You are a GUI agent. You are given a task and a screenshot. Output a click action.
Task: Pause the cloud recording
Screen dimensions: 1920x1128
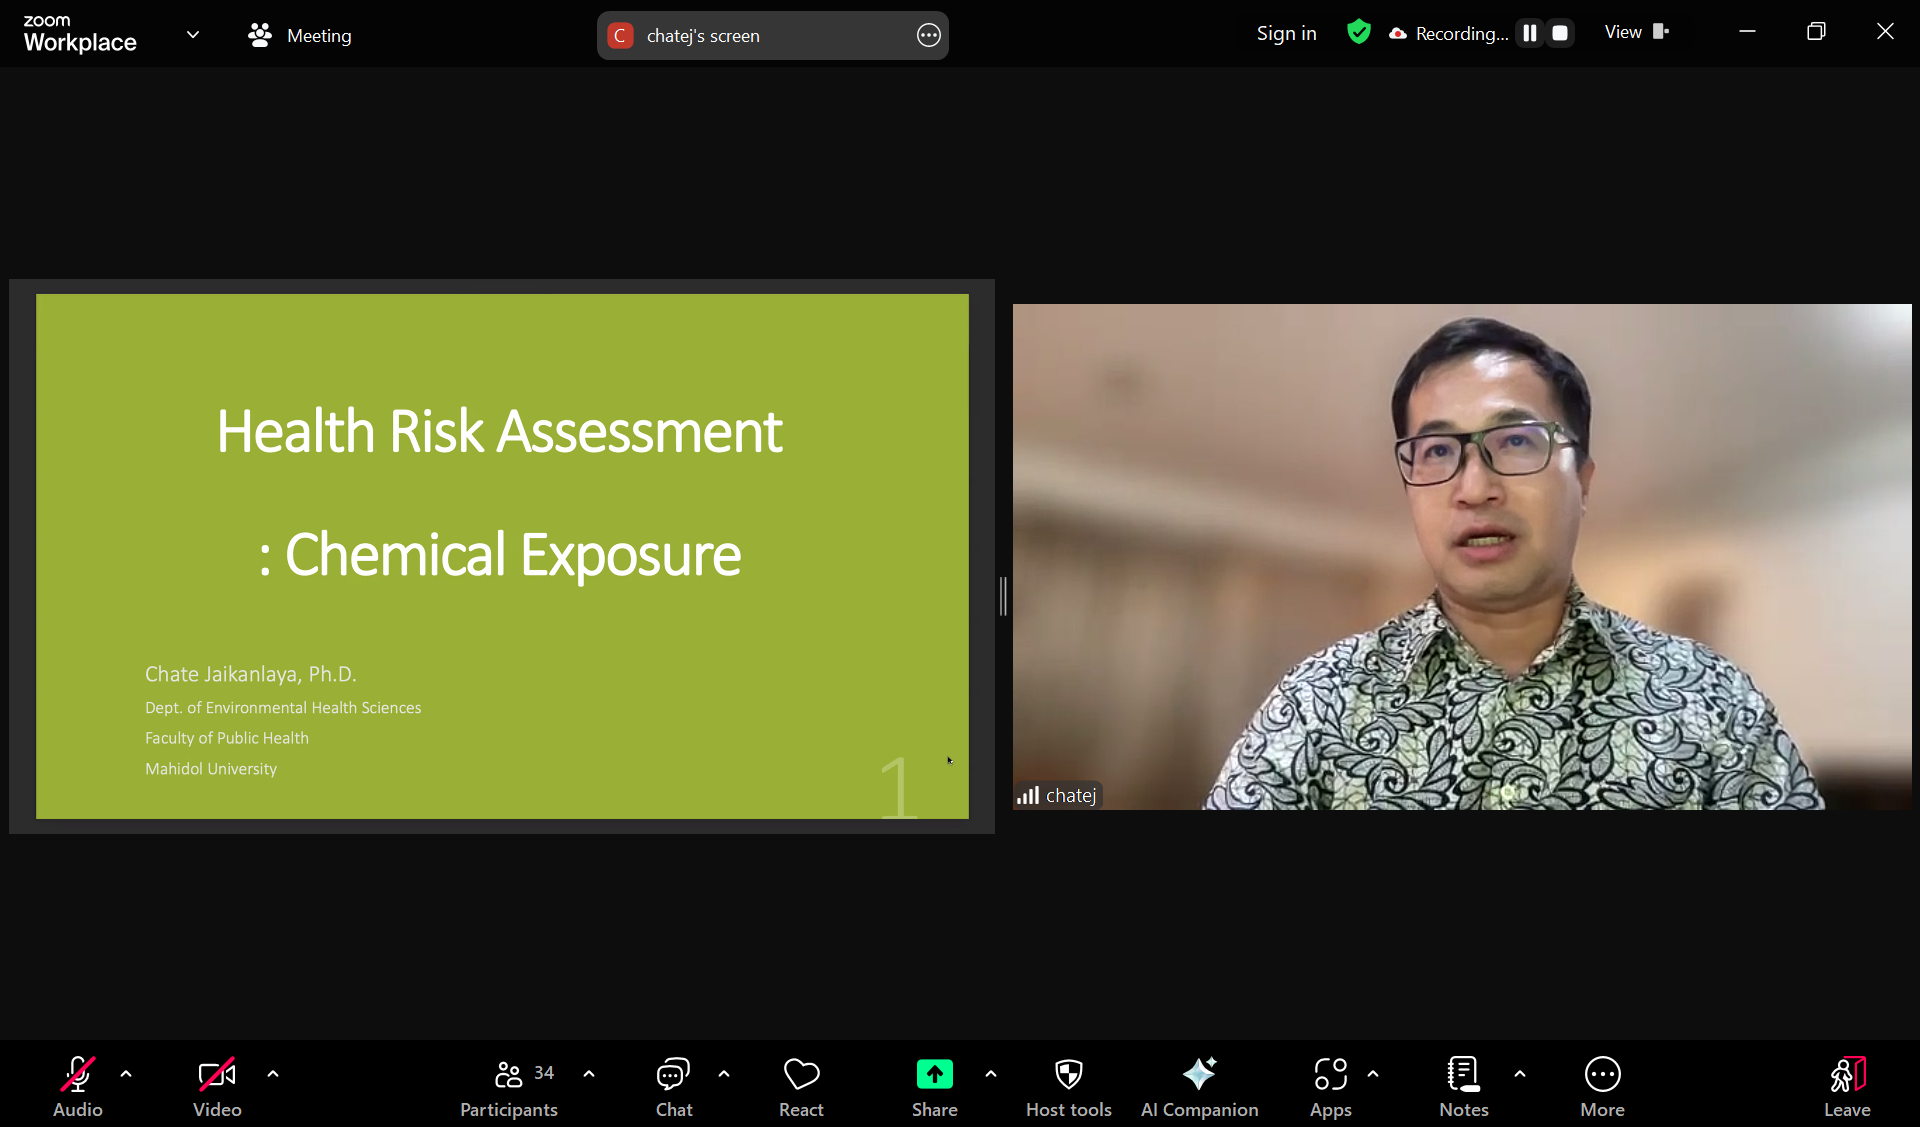1530,33
